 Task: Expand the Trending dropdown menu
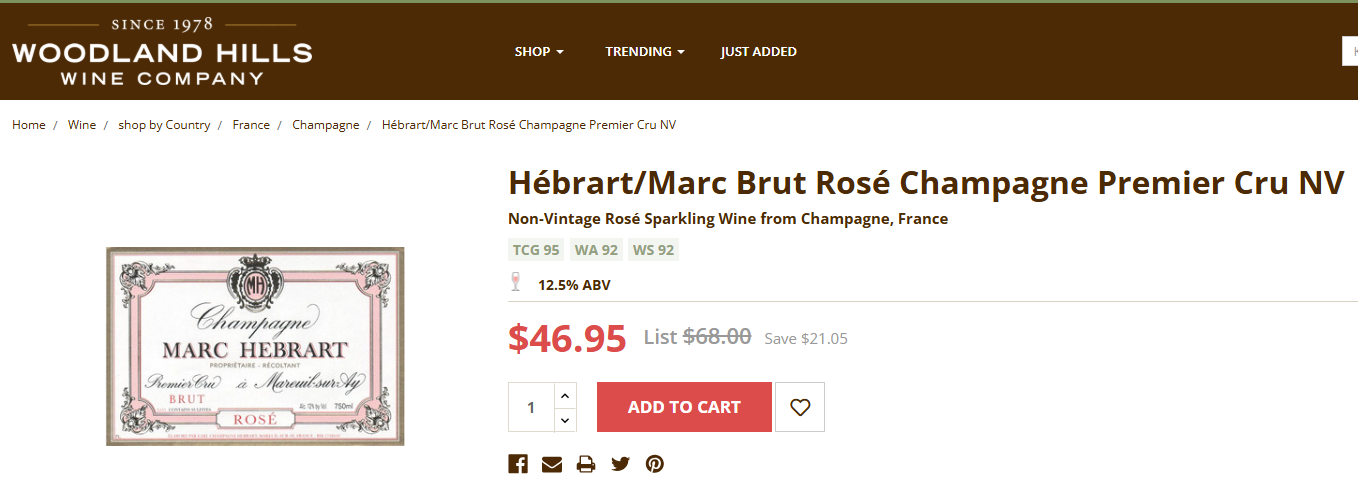click(644, 52)
